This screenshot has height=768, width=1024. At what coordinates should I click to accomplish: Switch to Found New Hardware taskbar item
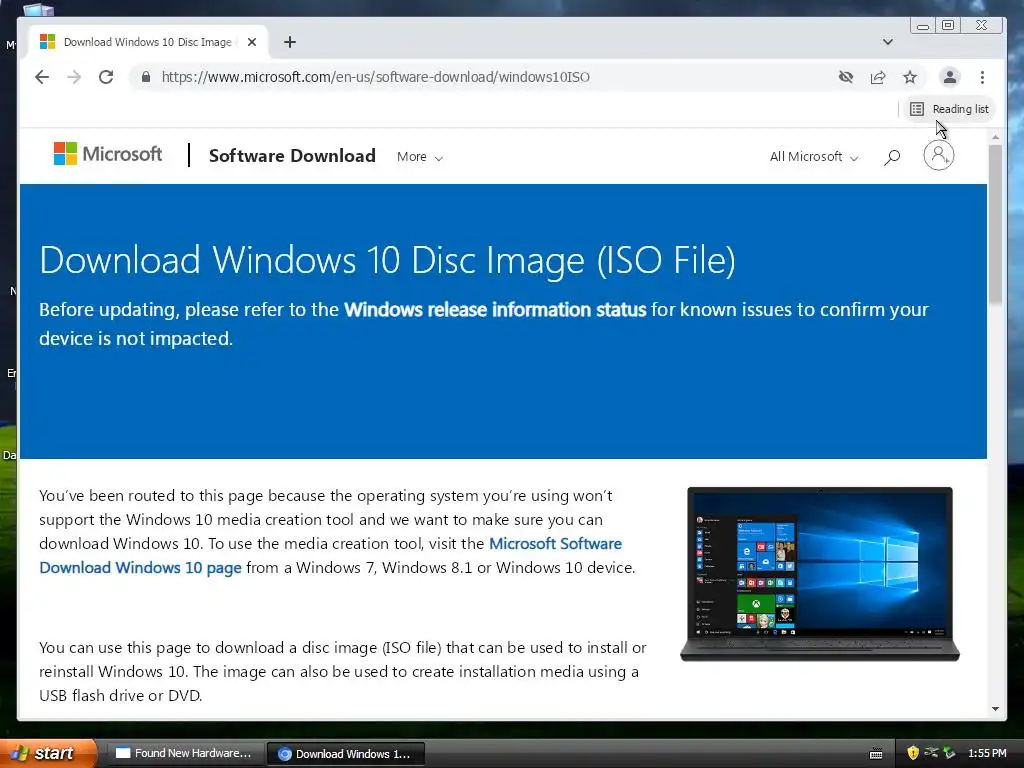coord(184,754)
